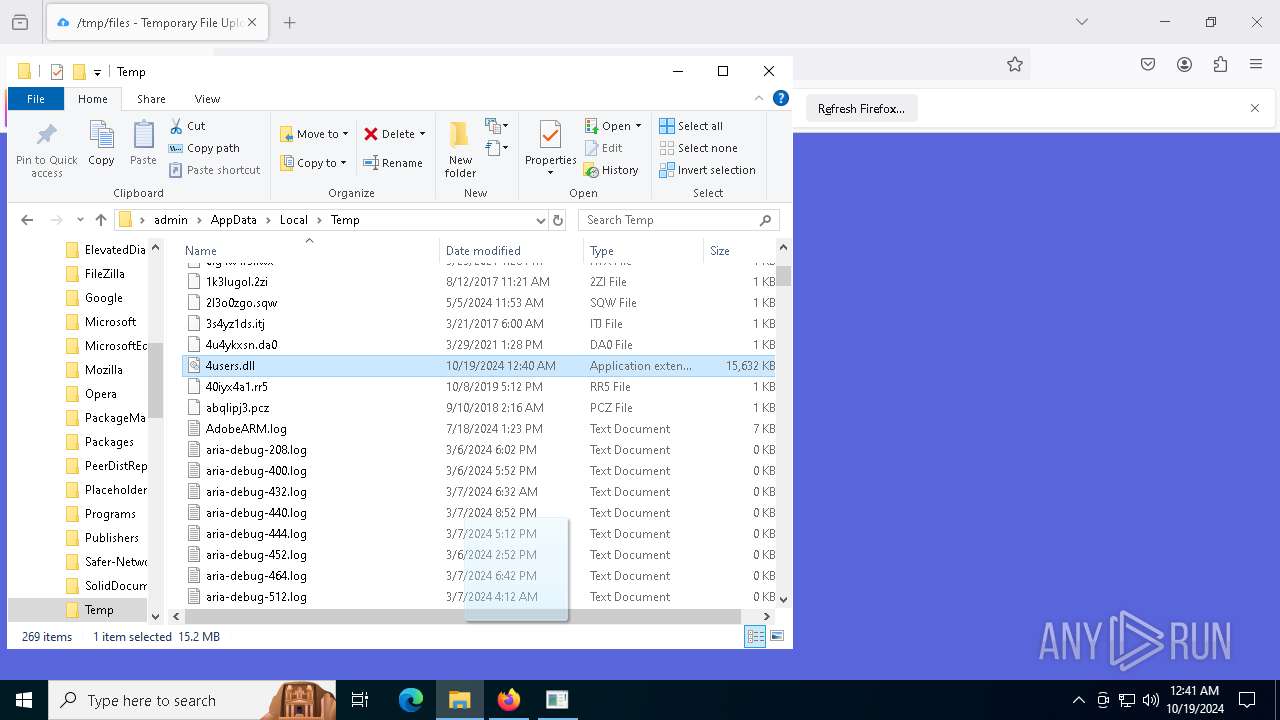Switch to the Share ribbon tab

(151, 99)
